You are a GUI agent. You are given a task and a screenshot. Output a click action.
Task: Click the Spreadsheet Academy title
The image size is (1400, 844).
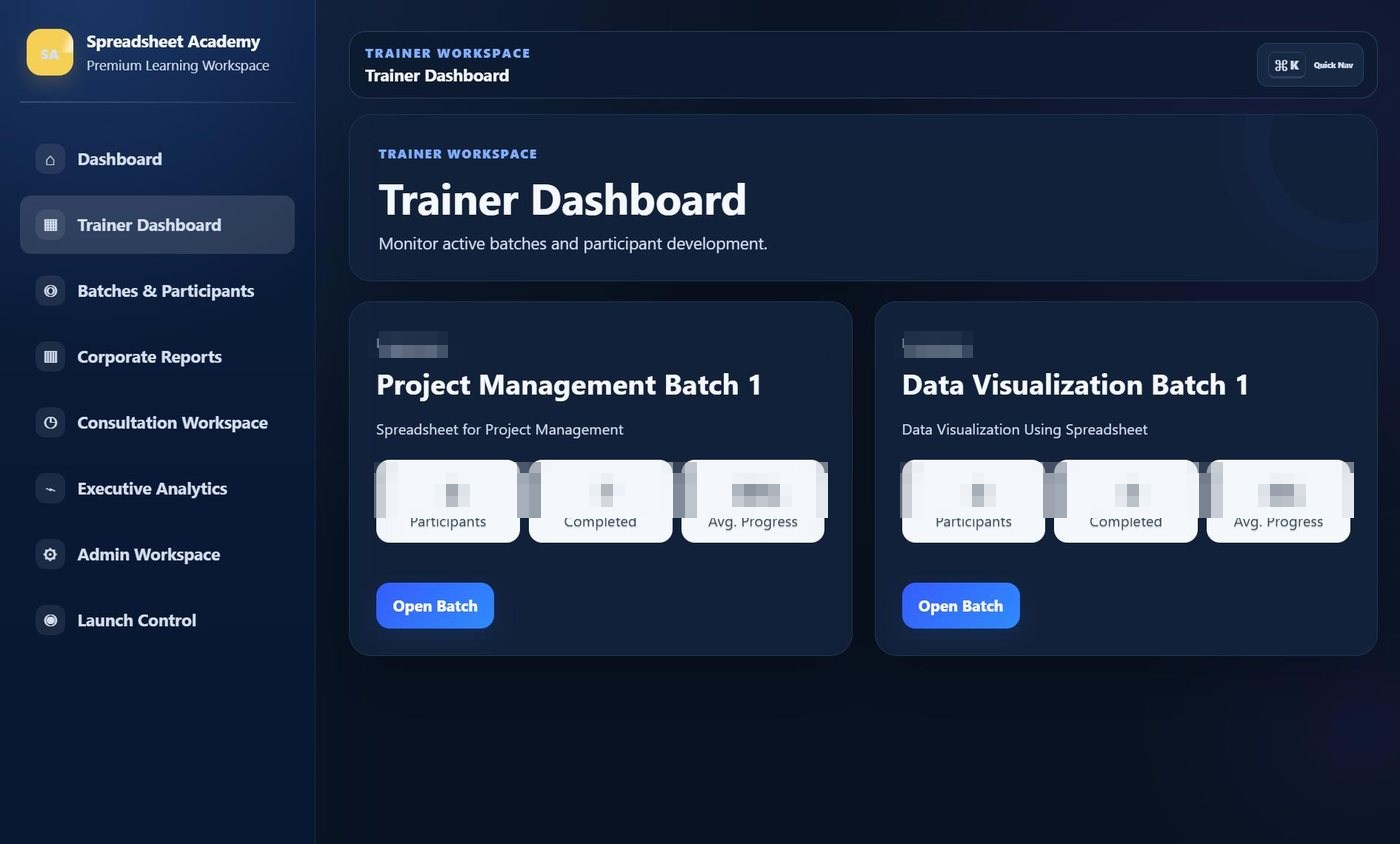[173, 42]
